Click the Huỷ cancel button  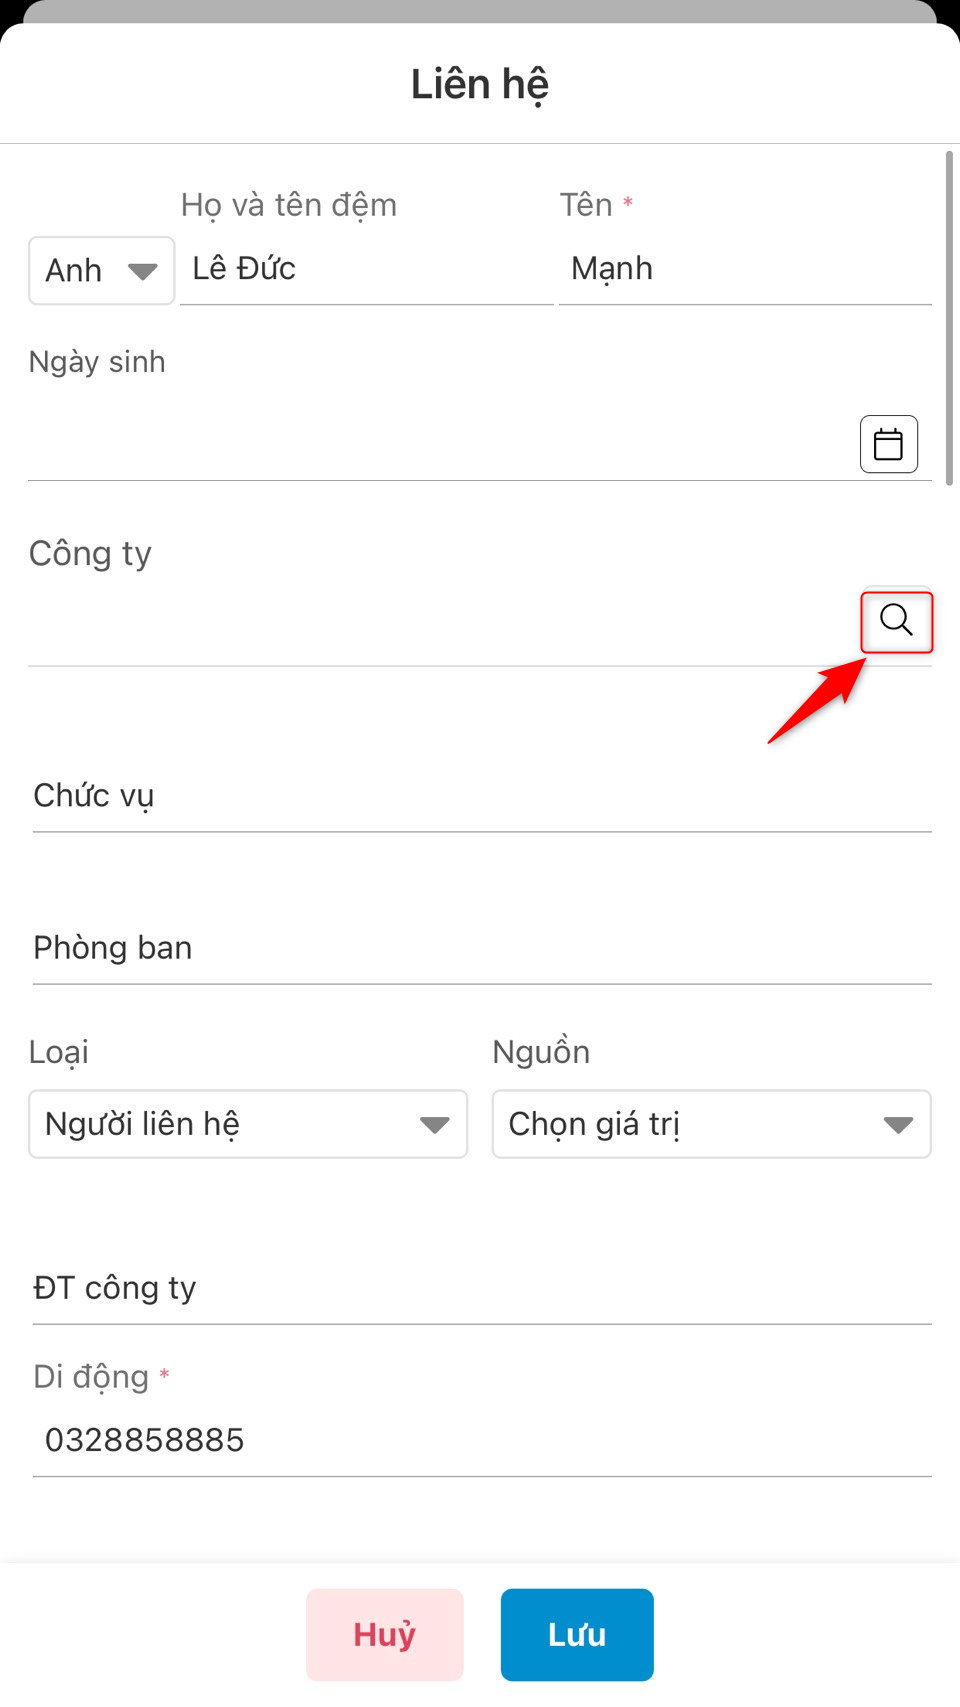tap(385, 1634)
